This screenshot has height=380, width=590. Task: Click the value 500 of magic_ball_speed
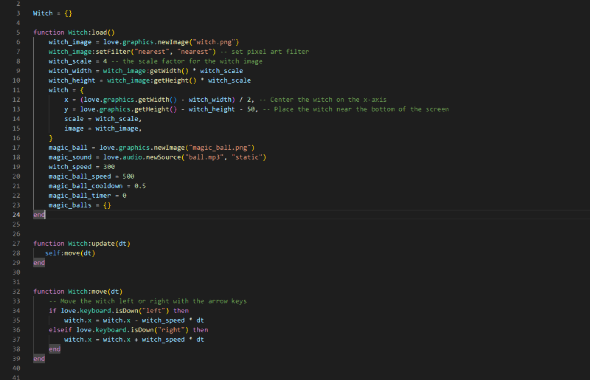[128, 176]
